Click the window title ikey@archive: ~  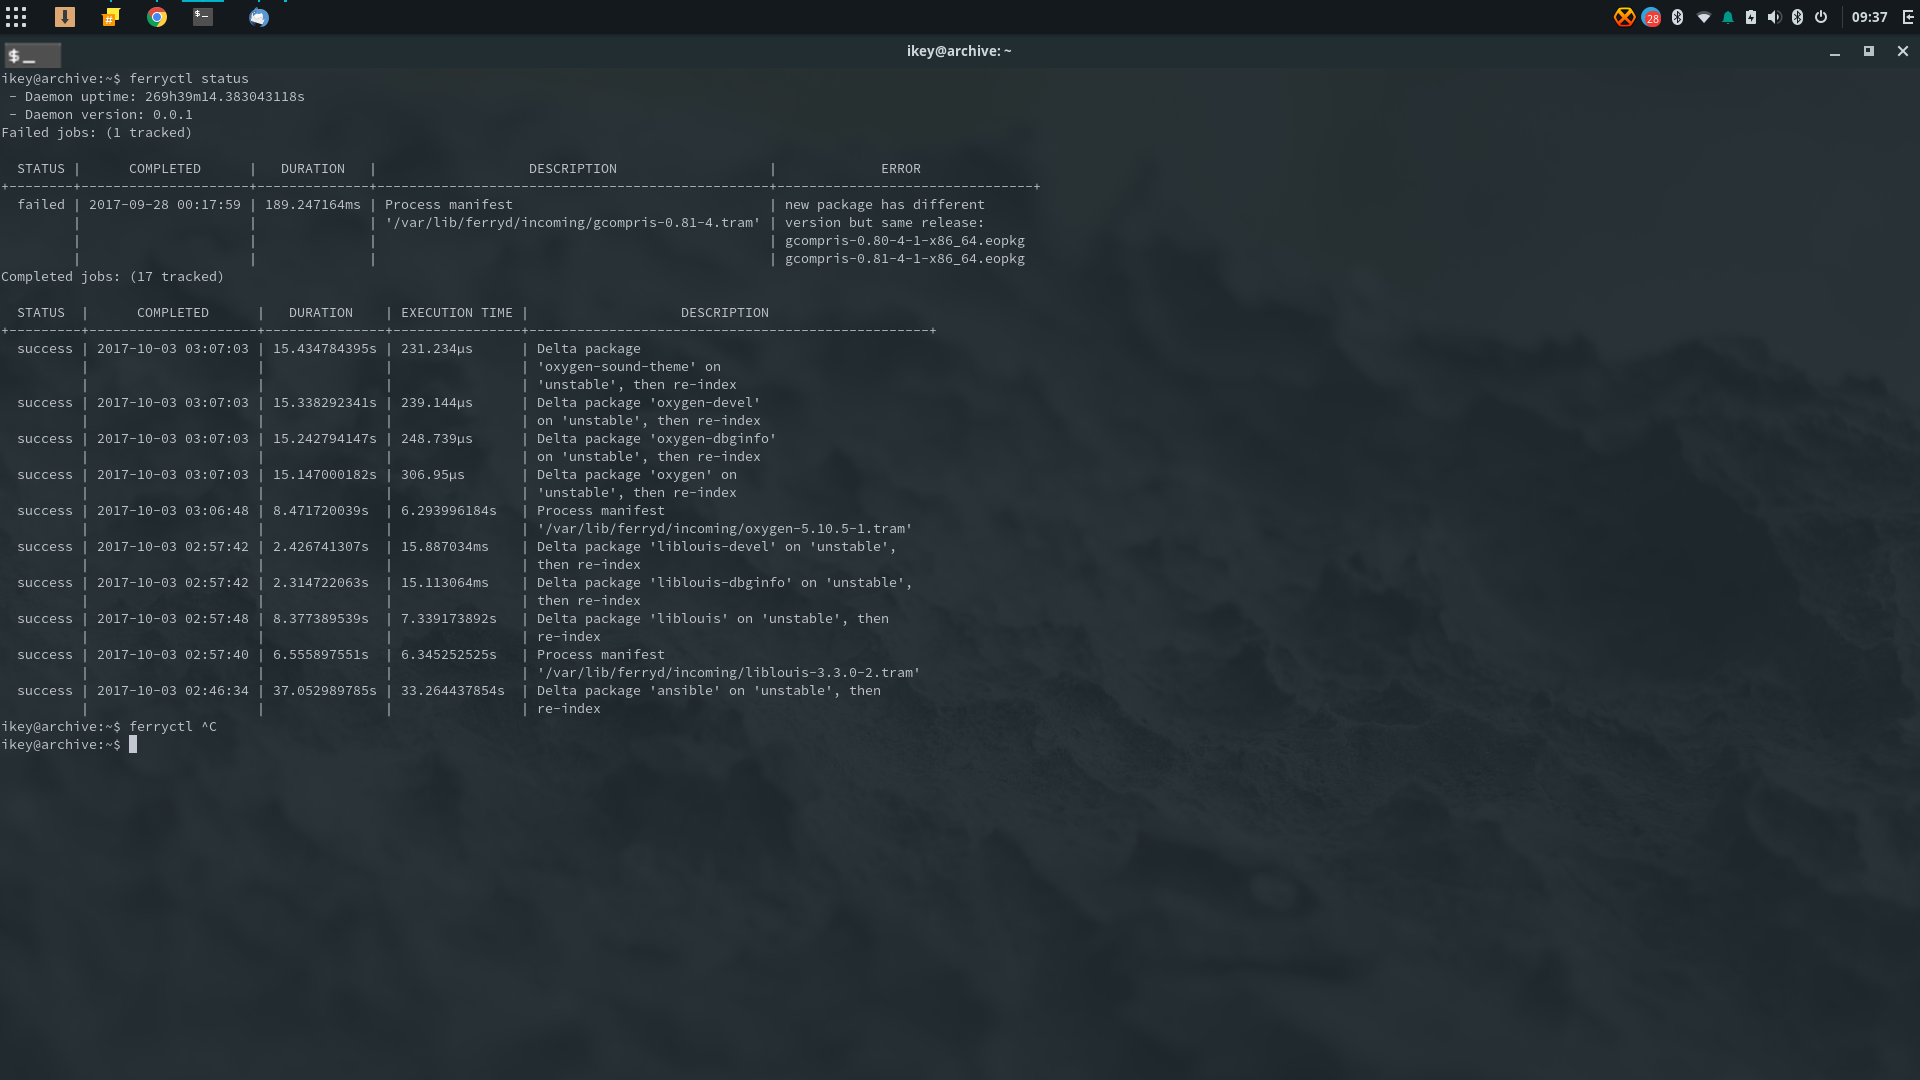pos(959,51)
